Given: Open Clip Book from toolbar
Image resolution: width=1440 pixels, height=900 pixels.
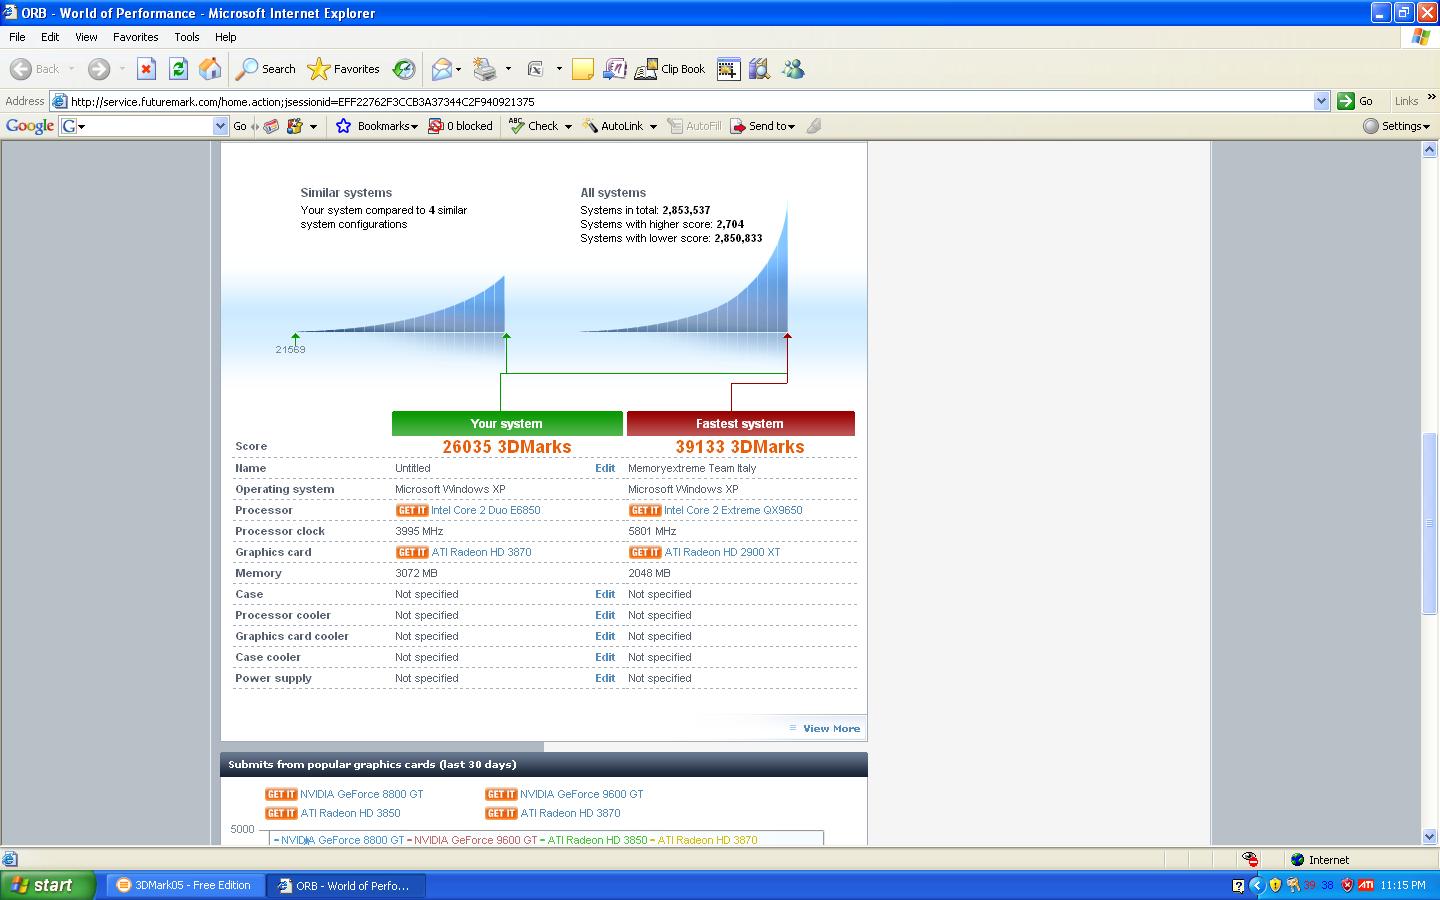Looking at the screenshot, I should 670,69.
